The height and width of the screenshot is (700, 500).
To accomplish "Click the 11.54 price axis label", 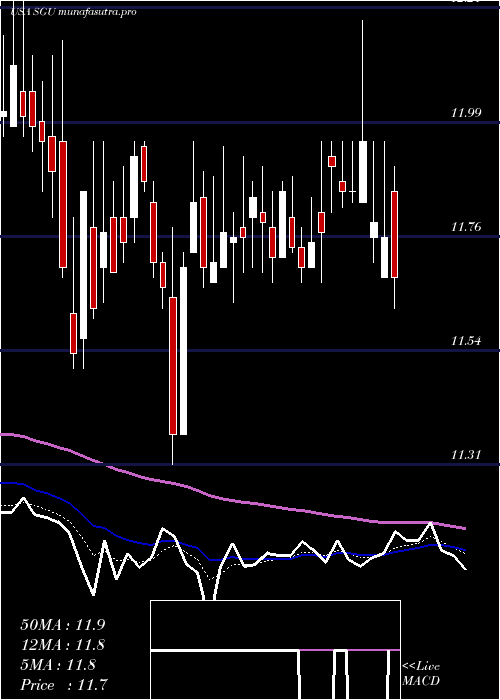I will [466, 341].
